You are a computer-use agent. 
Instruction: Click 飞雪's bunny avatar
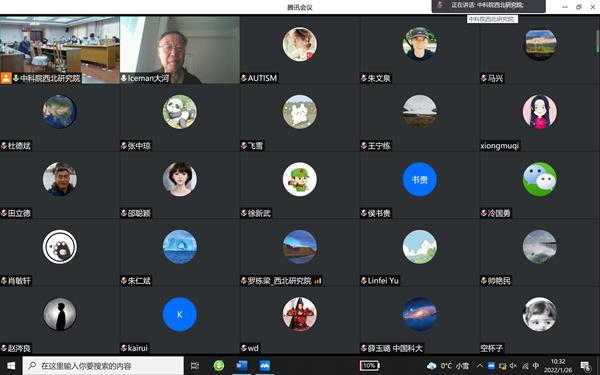(x=300, y=112)
